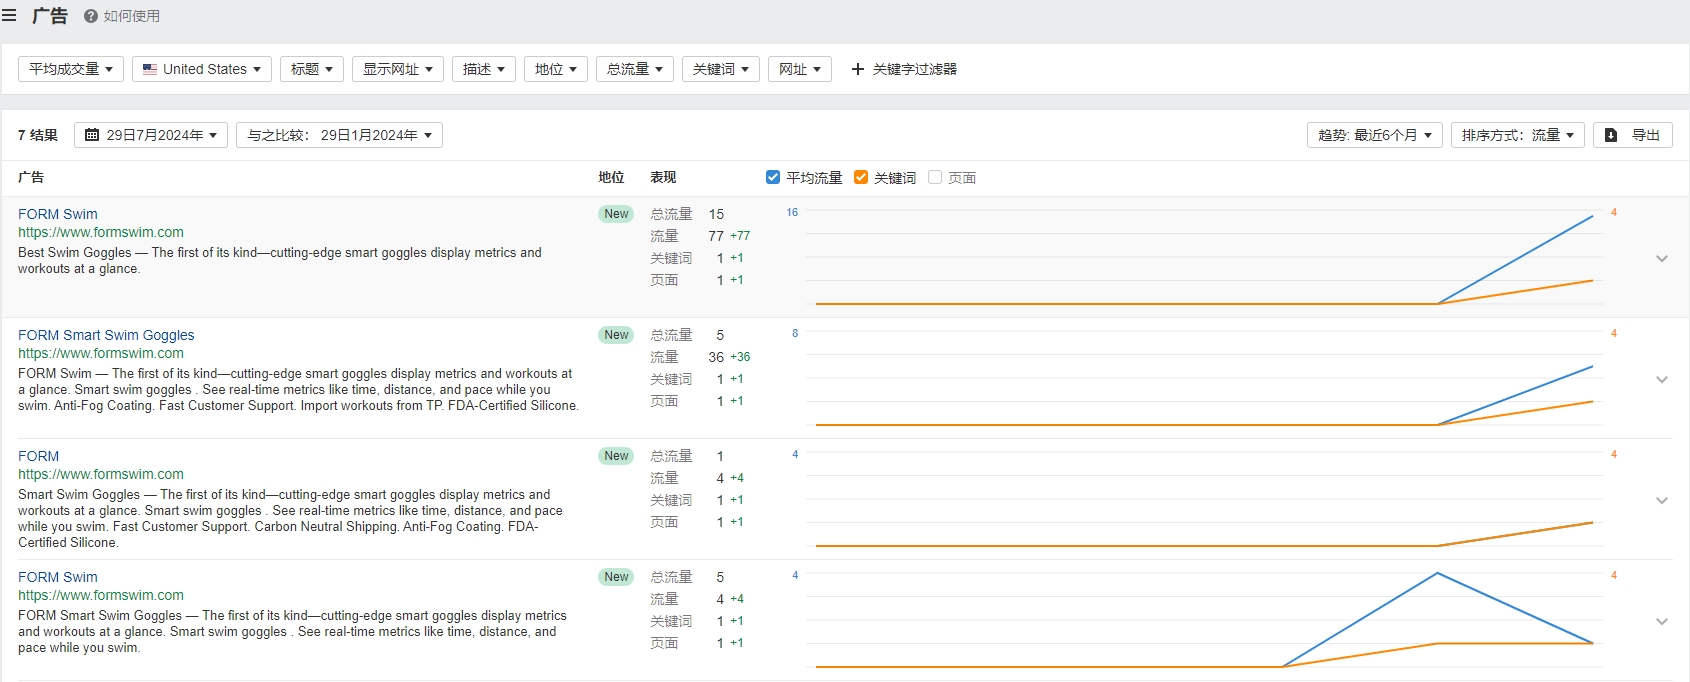Expand the last FORM Swim ad row chevron

point(1662,621)
